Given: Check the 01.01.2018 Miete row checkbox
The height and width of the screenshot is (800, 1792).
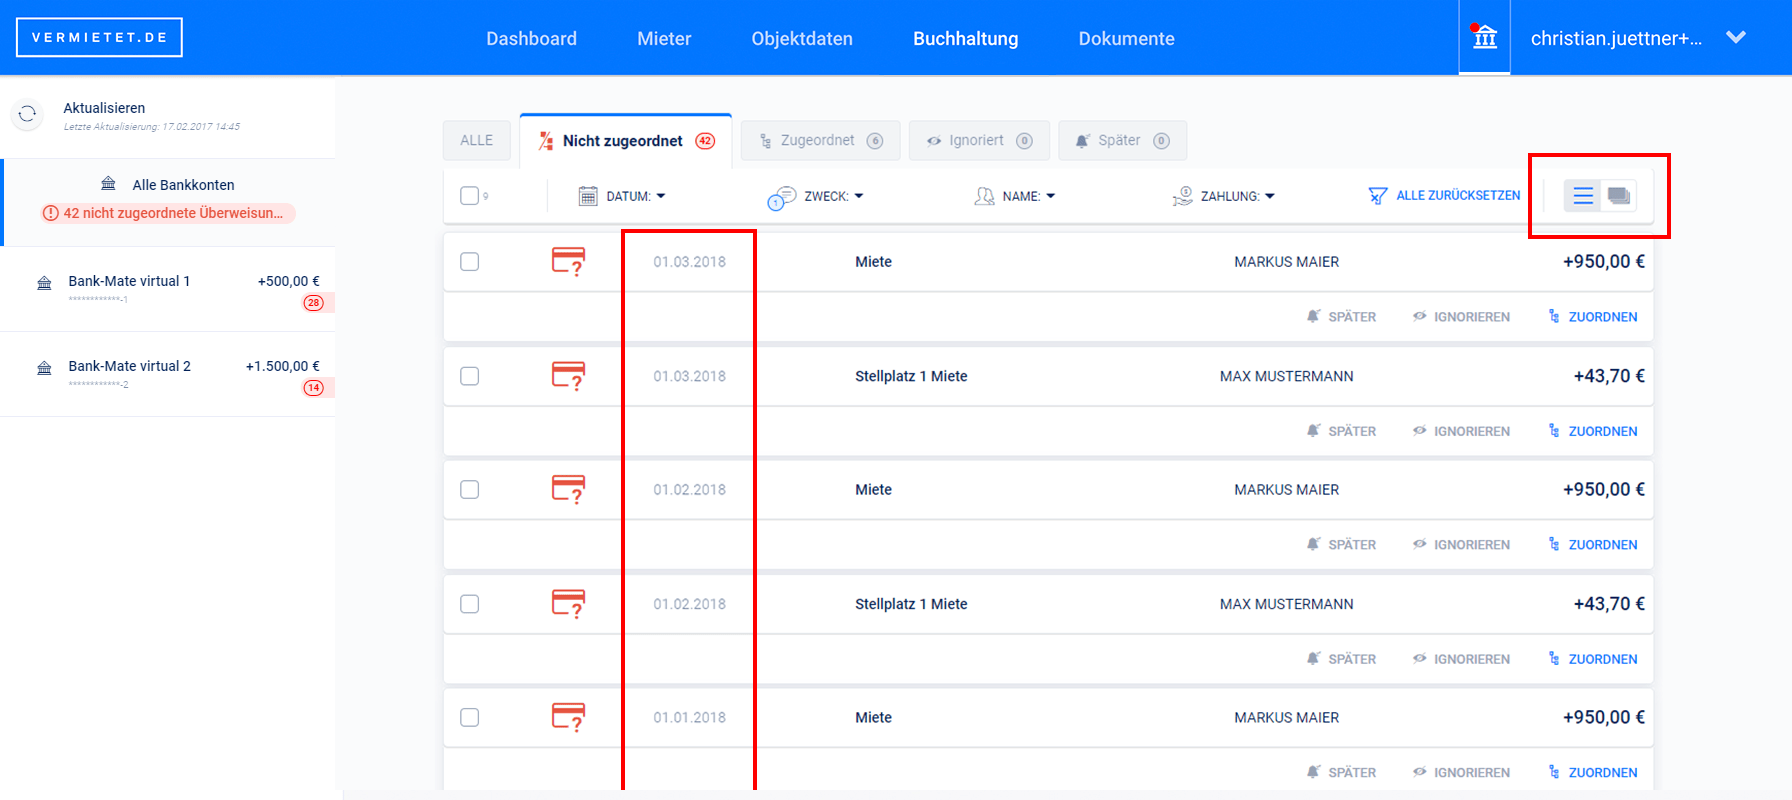Looking at the screenshot, I should pyautogui.click(x=469, y=717).
